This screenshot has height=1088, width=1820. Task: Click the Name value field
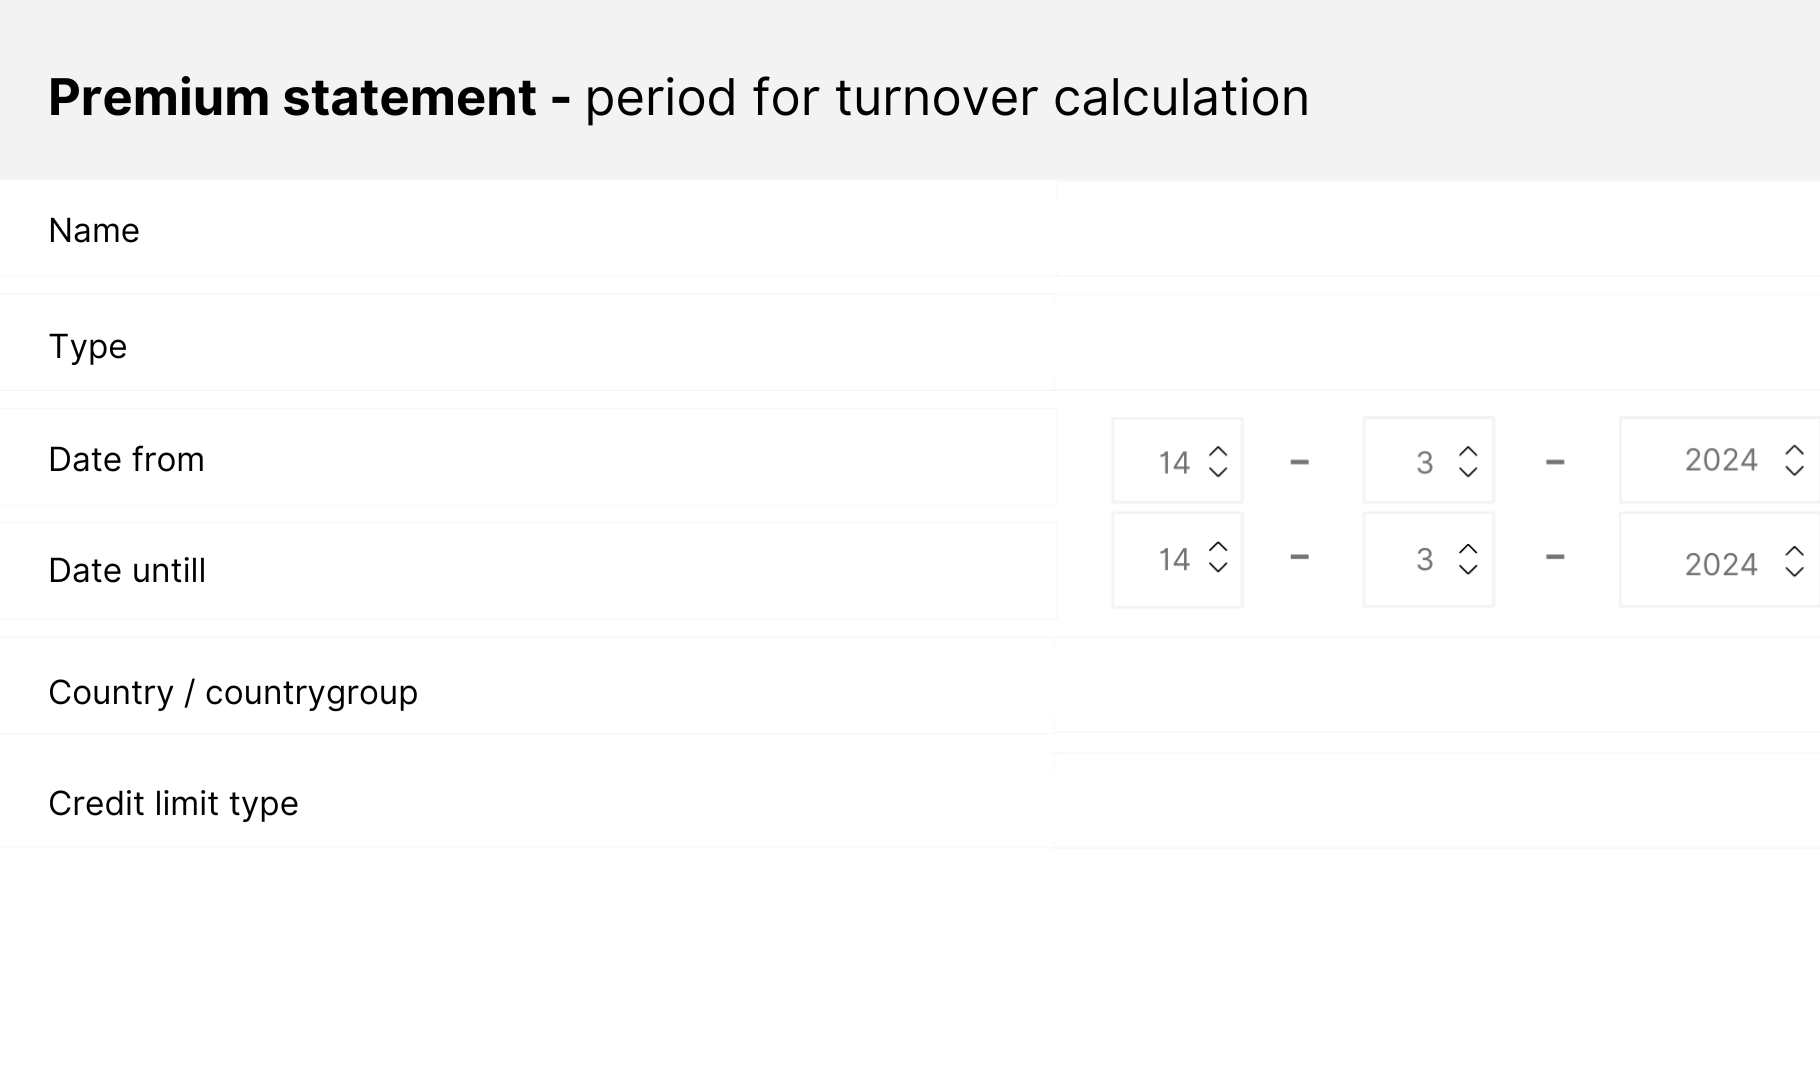click(x=1438, y=230)
